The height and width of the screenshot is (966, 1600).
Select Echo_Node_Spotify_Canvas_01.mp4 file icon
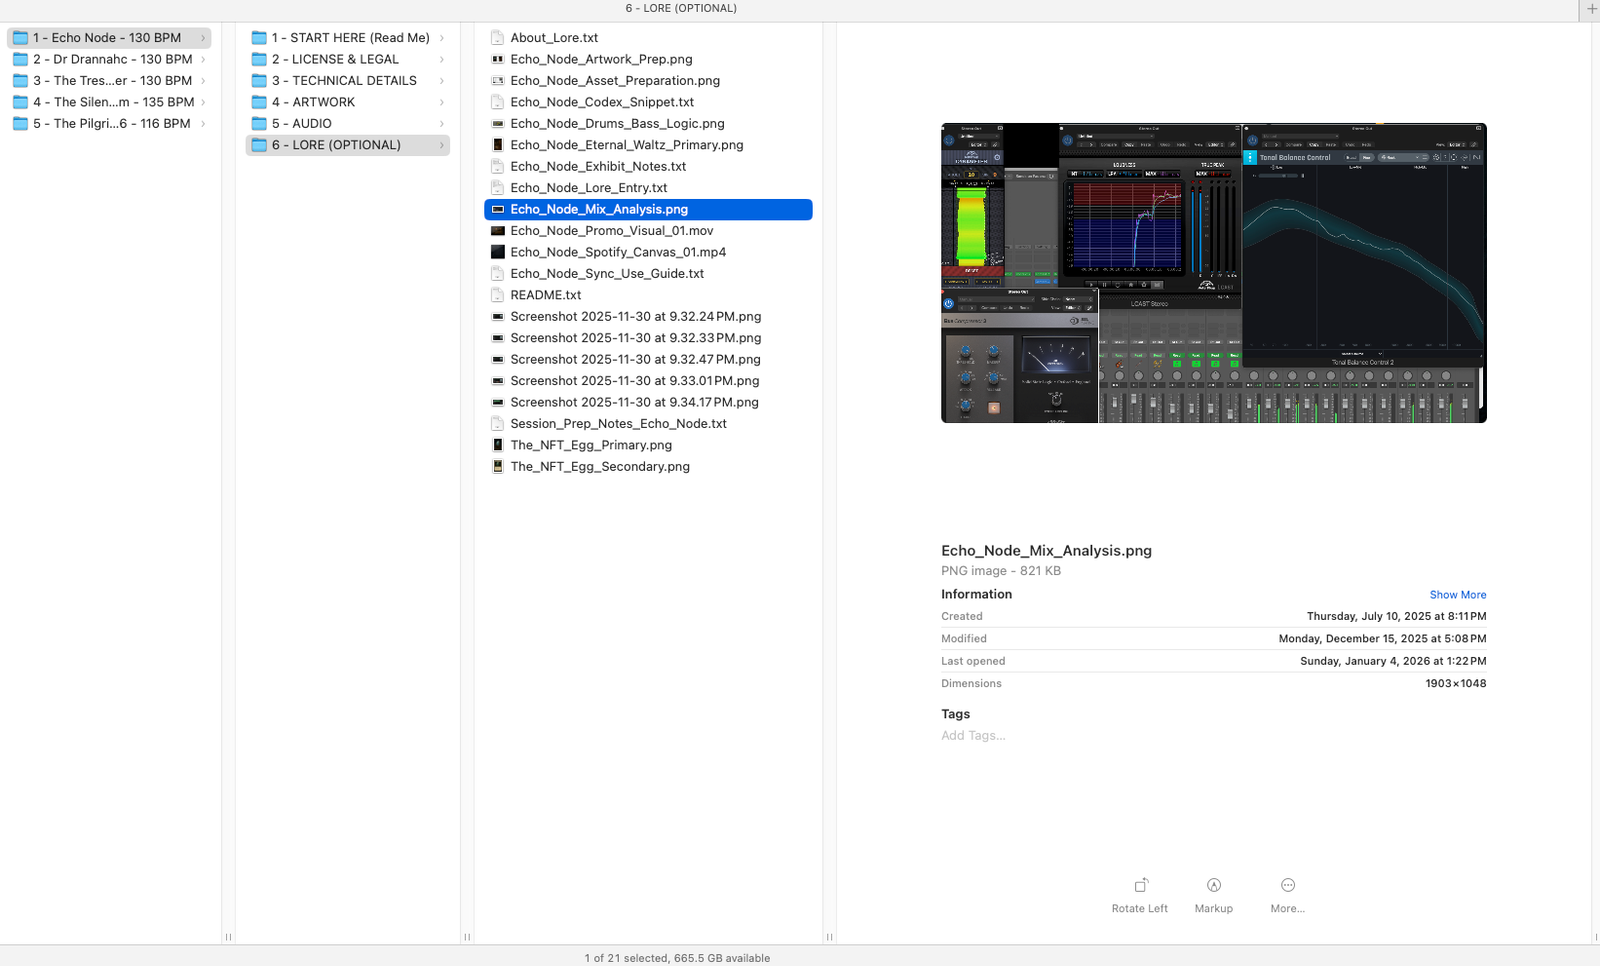[497, 252]
